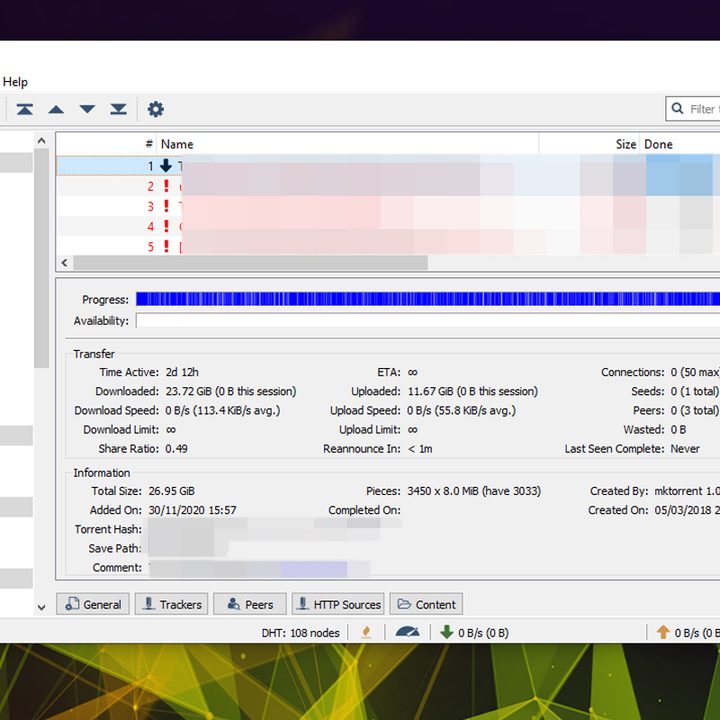This screenshot has height=720, width=720.
Task: Click Total Size value 26.95 GiB
Action: pos(171,491)
